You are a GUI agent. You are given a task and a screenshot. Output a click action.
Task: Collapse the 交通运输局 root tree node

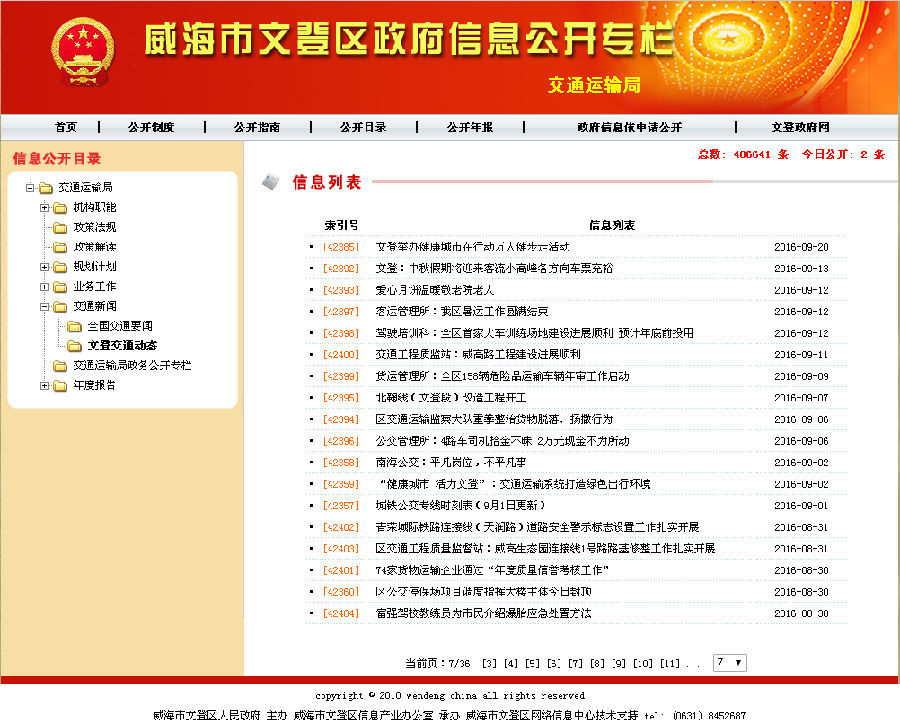pos(30,185)
